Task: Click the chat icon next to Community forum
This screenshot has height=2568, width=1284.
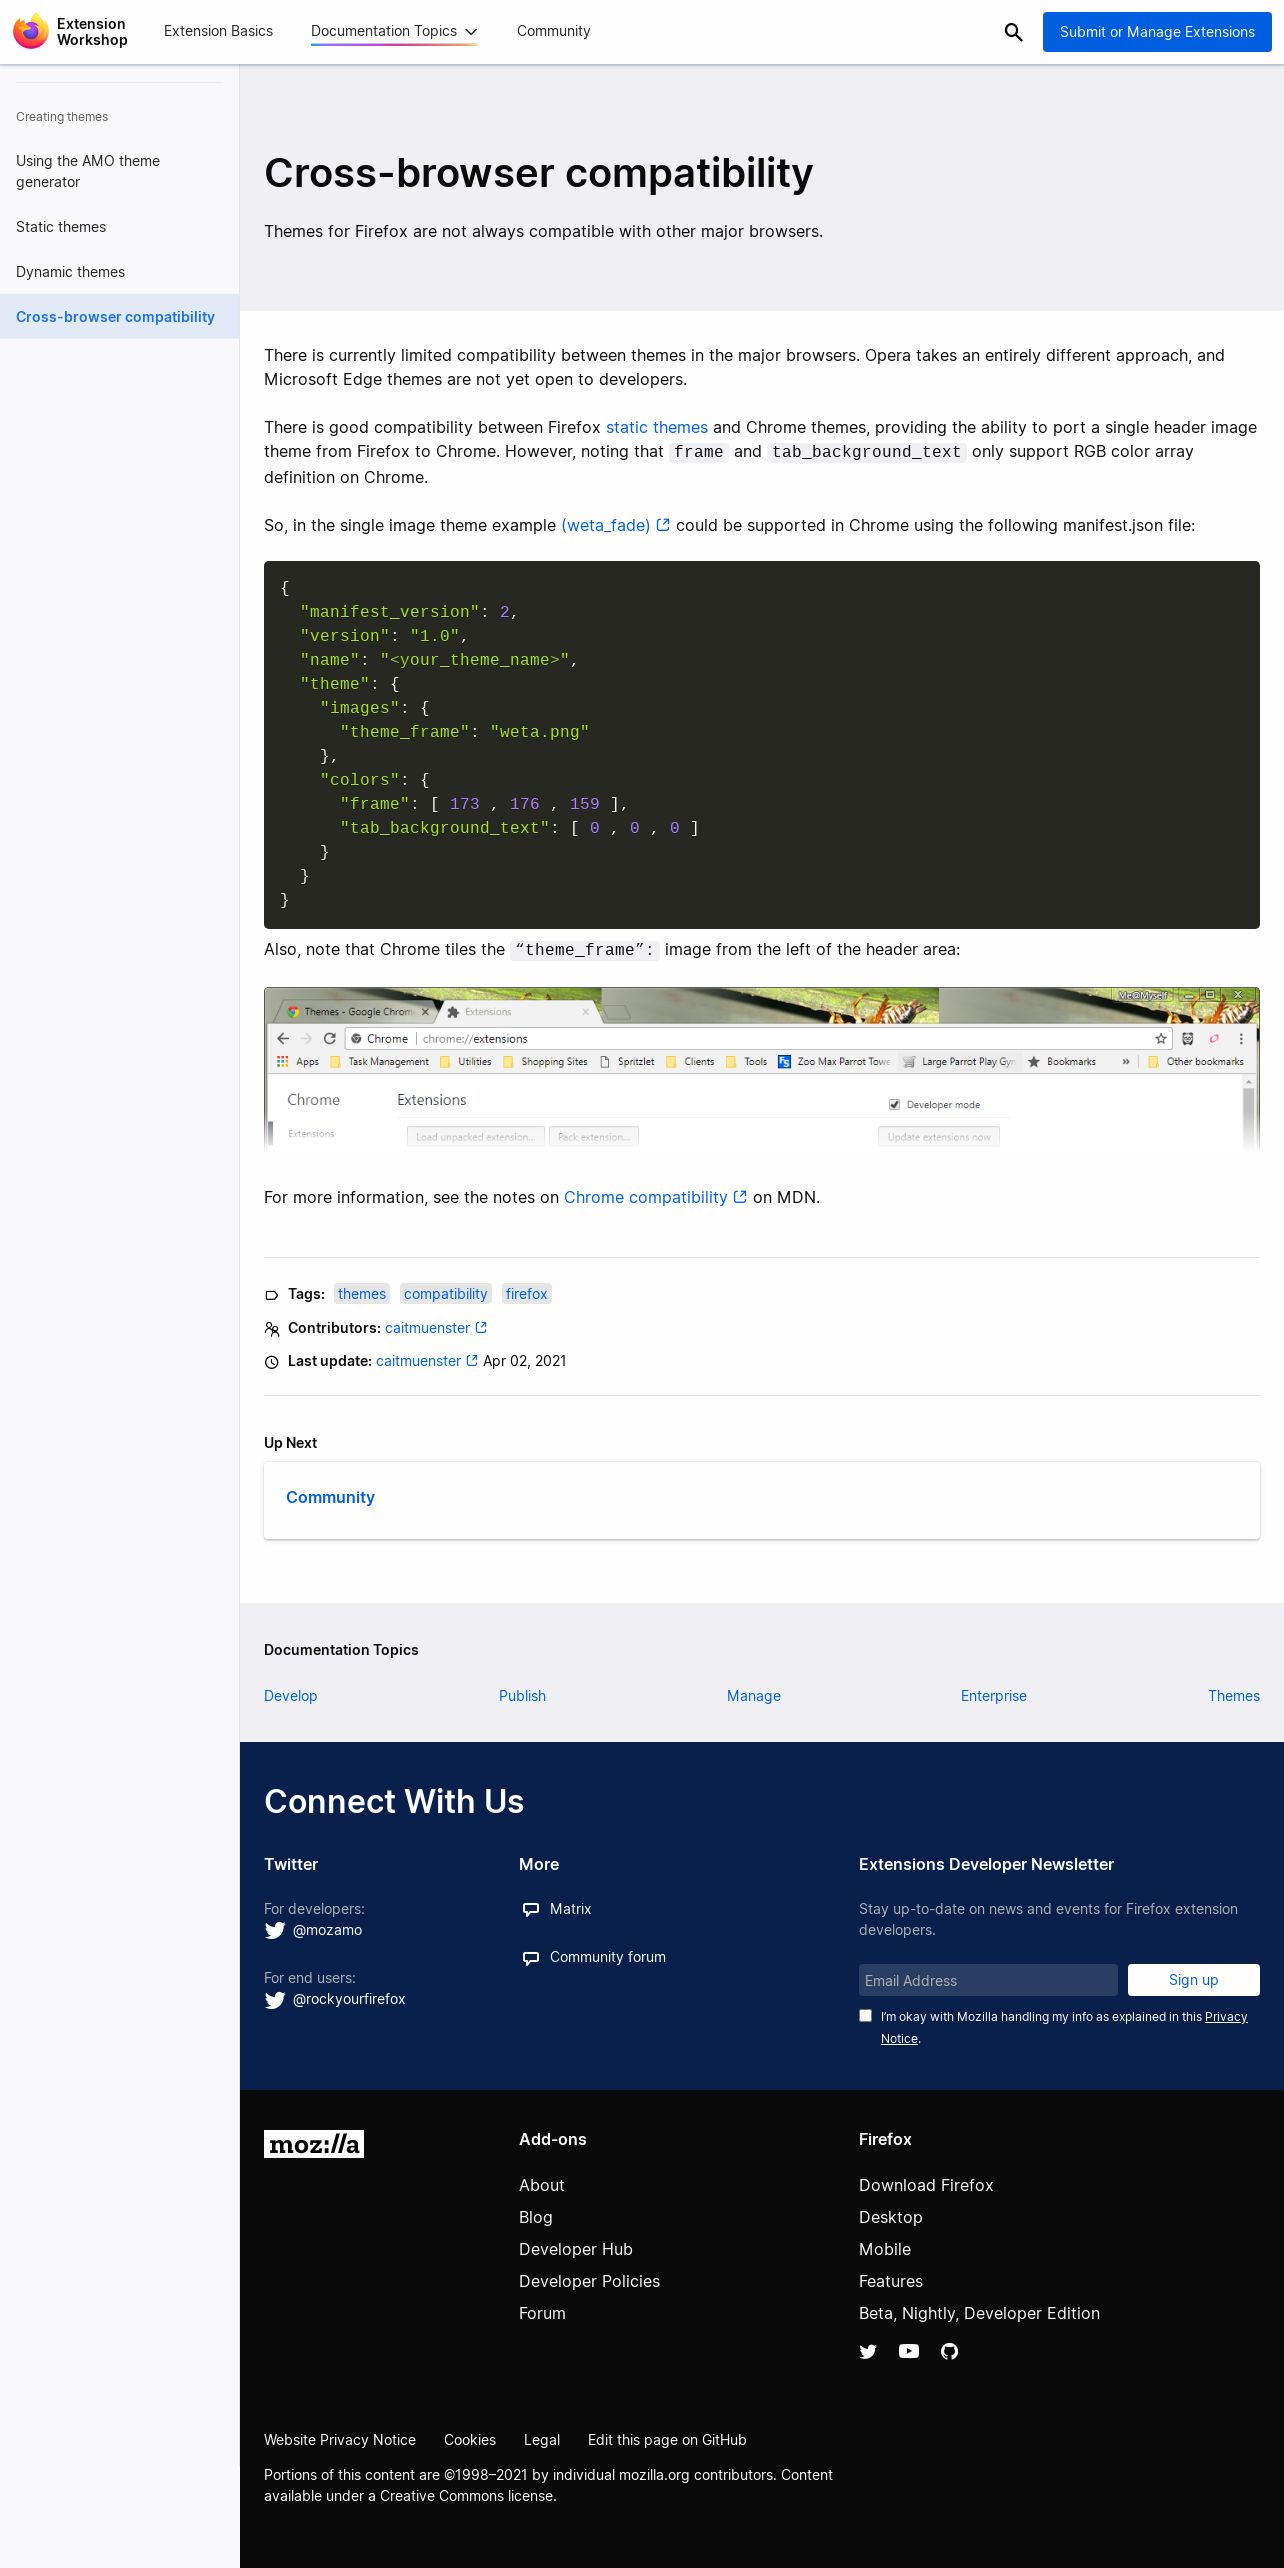Action: [531, 1957]
